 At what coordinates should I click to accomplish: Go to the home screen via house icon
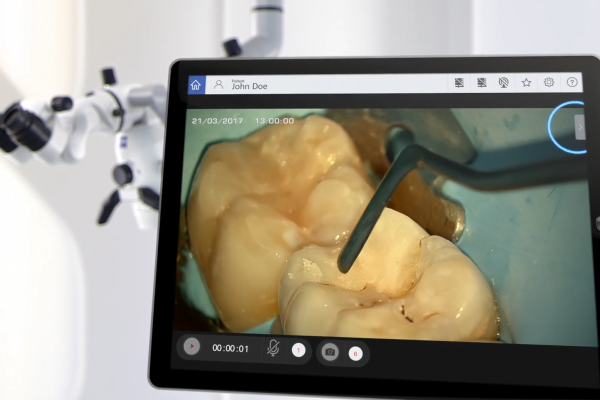pos(196,85)
